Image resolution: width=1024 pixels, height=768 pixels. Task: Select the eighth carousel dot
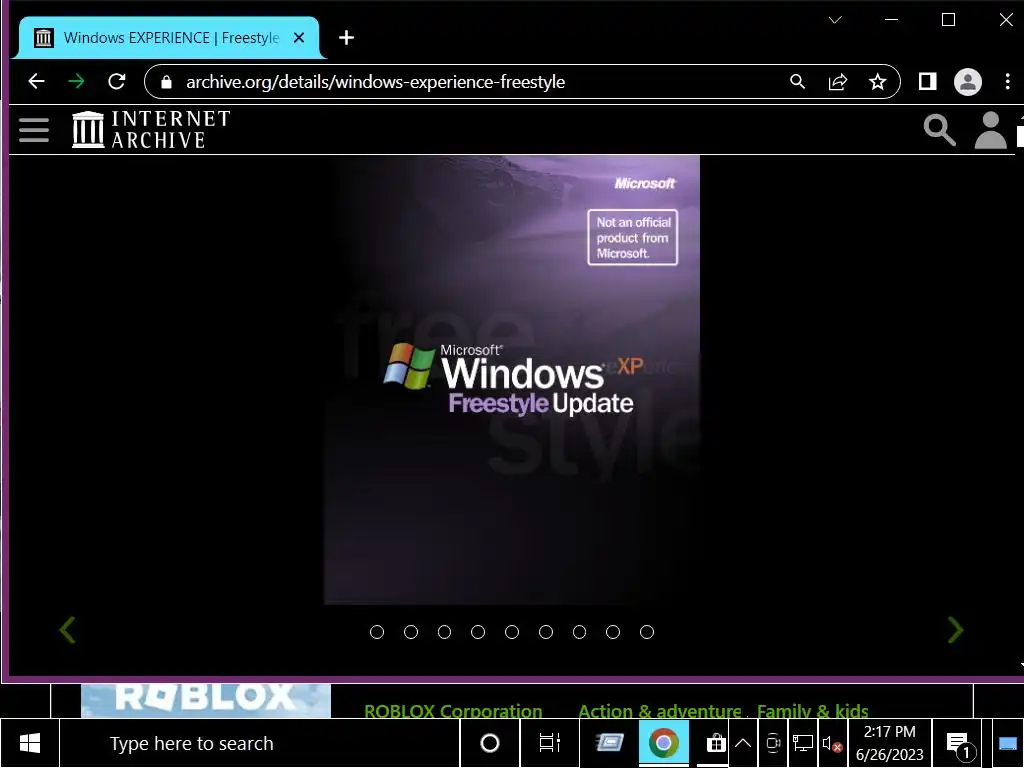(613, 632)
